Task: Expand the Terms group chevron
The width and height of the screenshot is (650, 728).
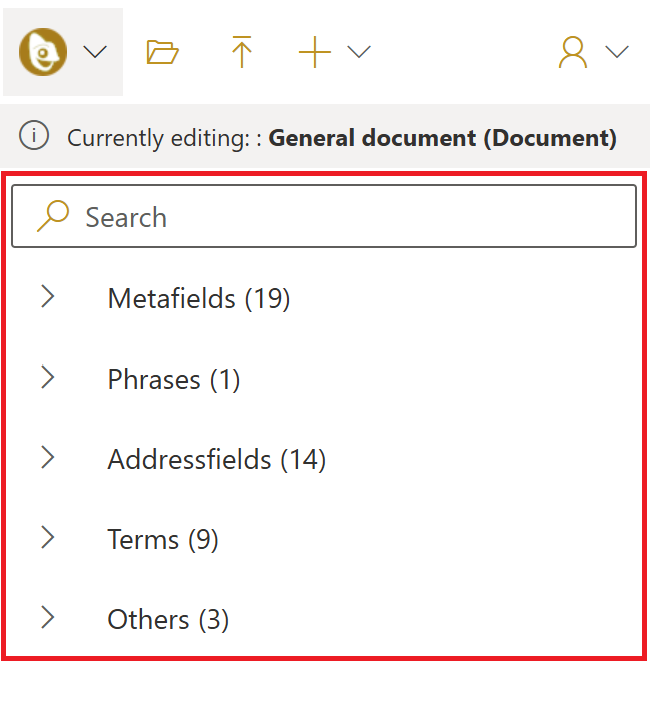Action: [x=47, y=539]
